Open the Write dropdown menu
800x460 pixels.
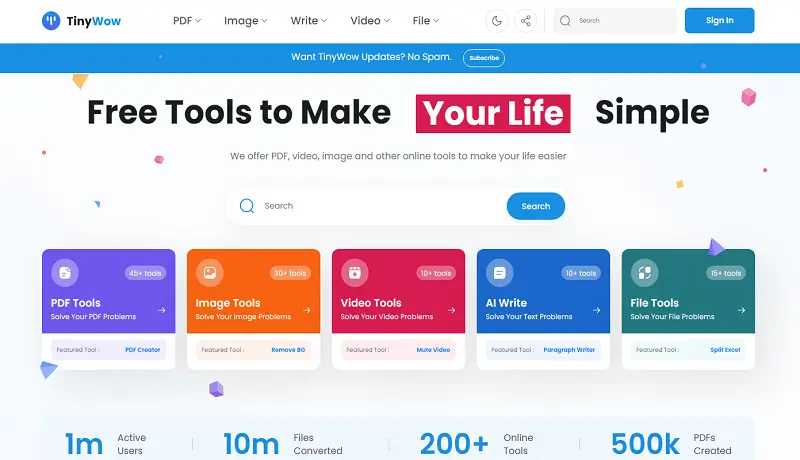click(x=310, y=20)
